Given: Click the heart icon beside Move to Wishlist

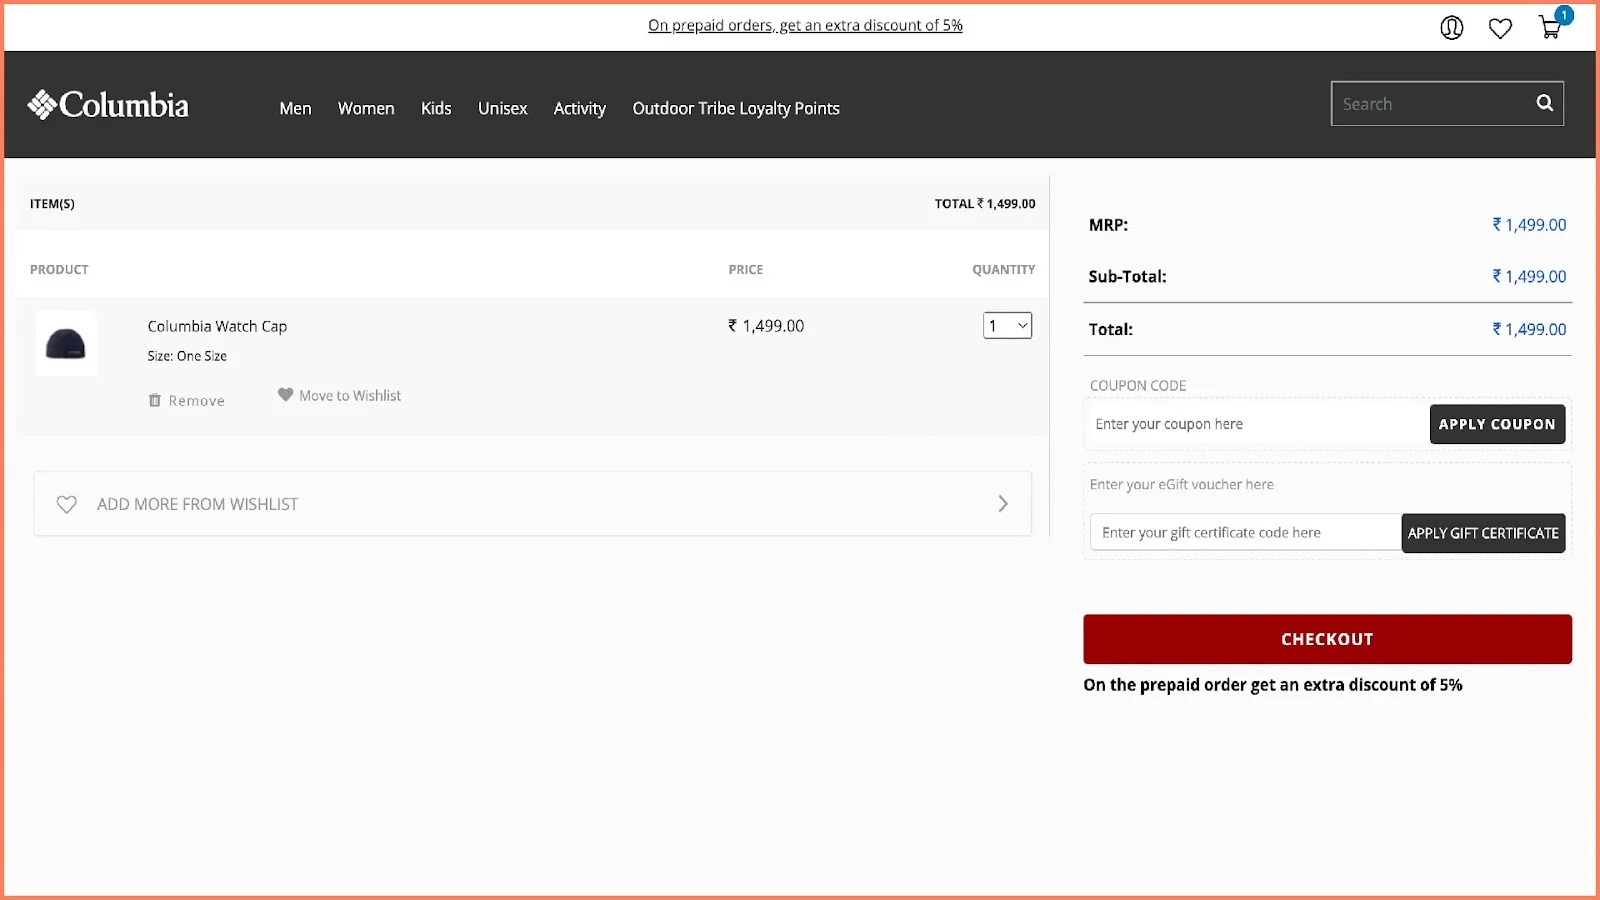Looking at the screenshot, I should pos(285,394).
